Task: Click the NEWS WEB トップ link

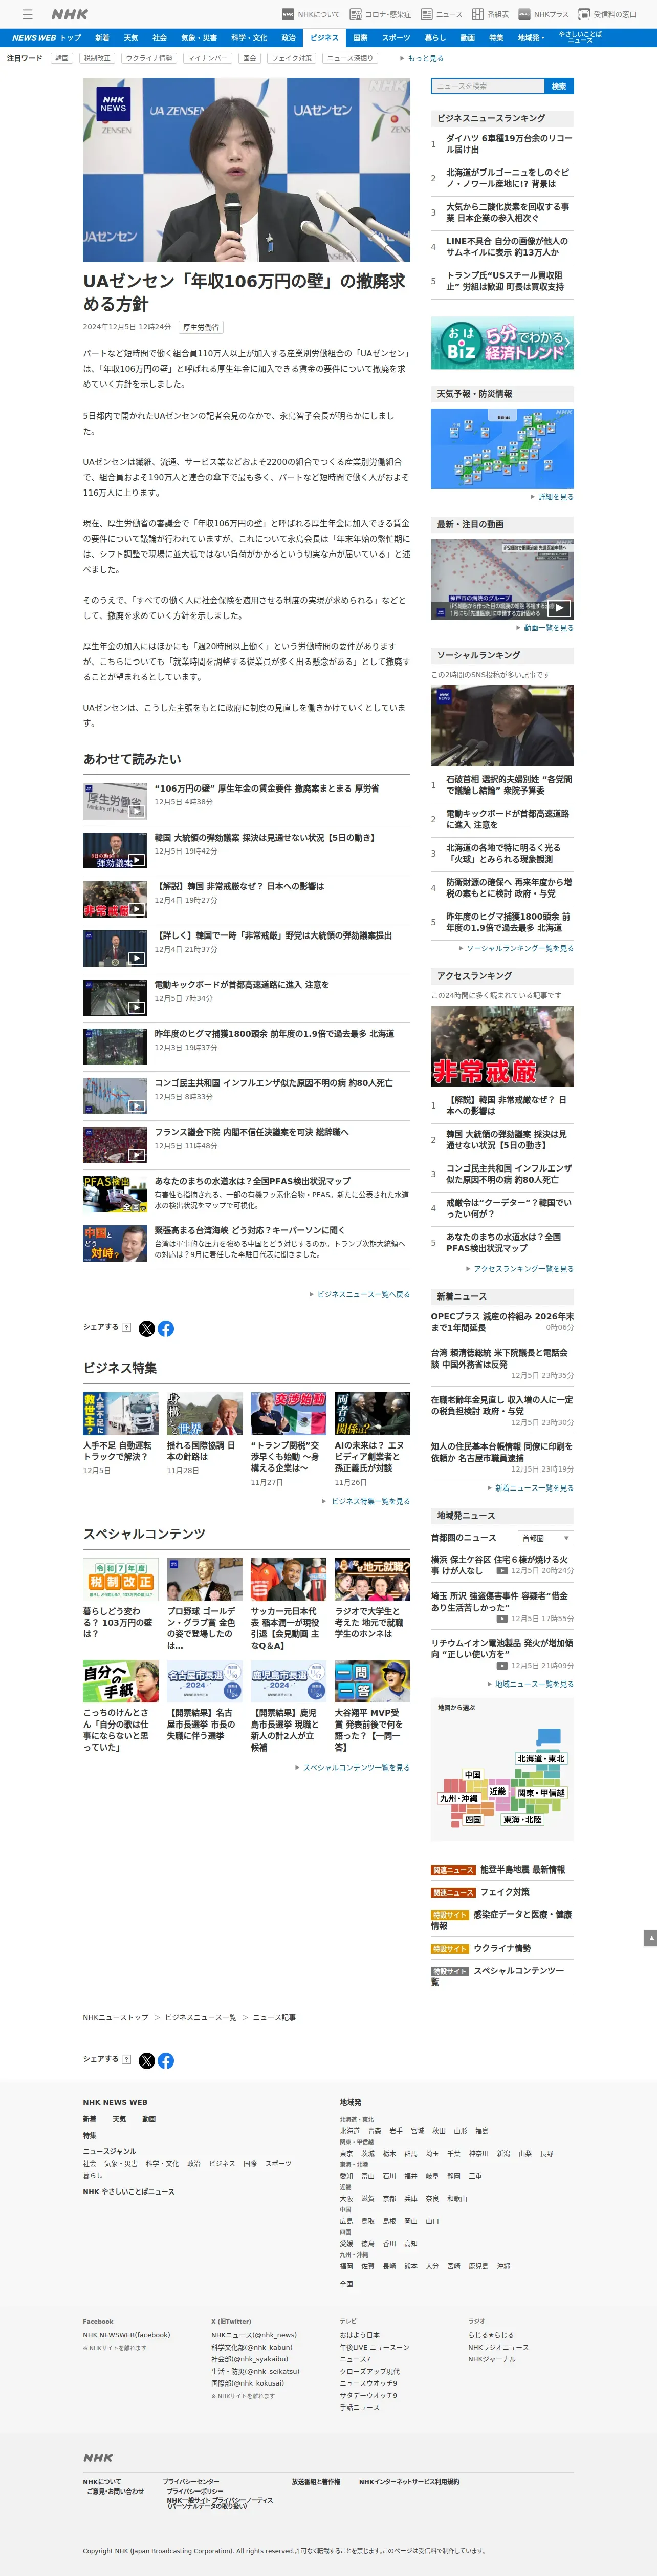Action: [46, 38]
